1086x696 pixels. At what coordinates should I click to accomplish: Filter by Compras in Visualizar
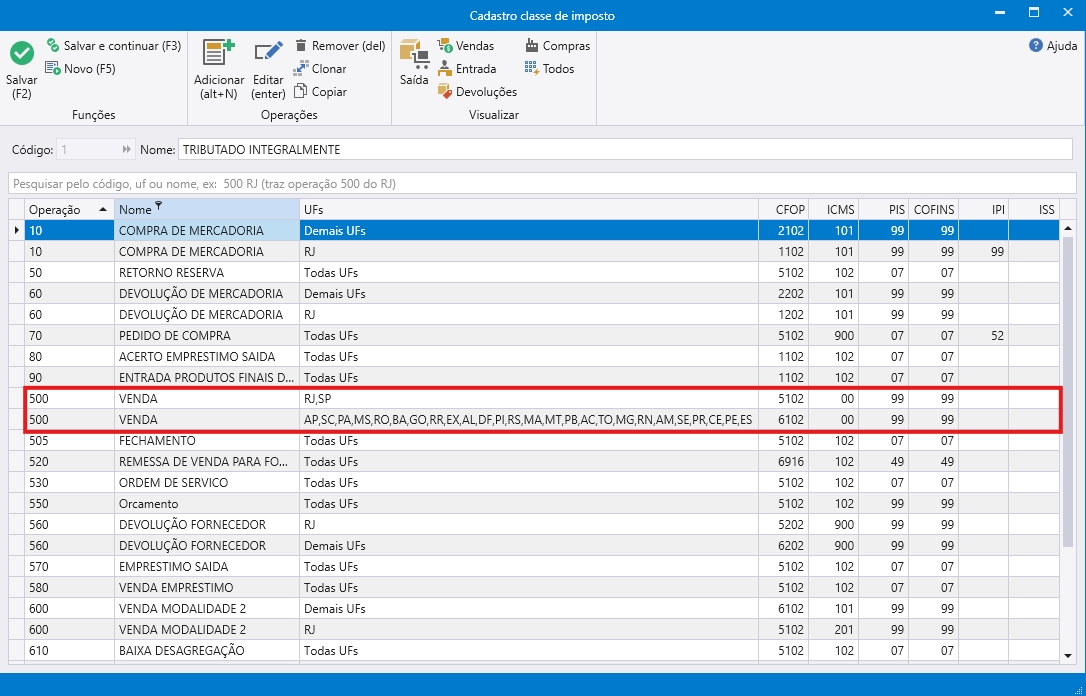[x=558, y=46]
